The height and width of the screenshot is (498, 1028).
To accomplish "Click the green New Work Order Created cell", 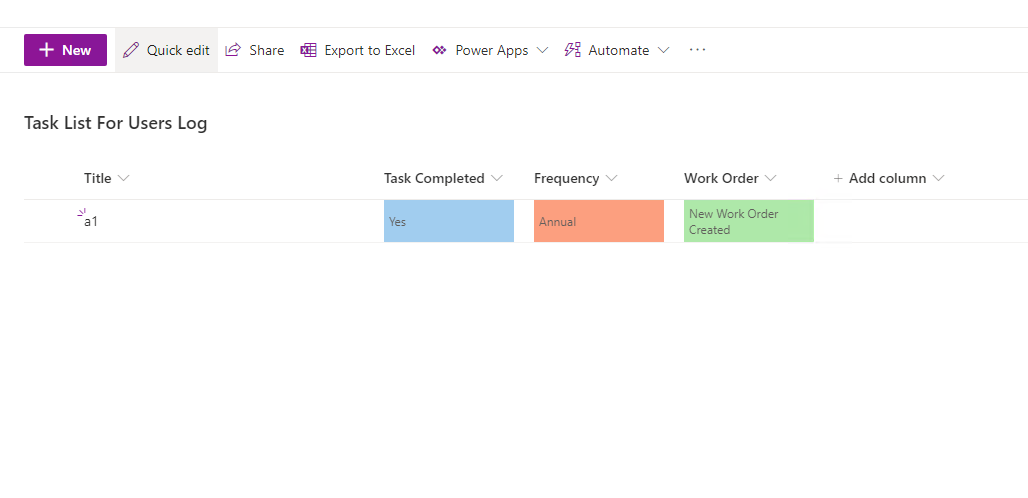I will [x=749, y=221].
